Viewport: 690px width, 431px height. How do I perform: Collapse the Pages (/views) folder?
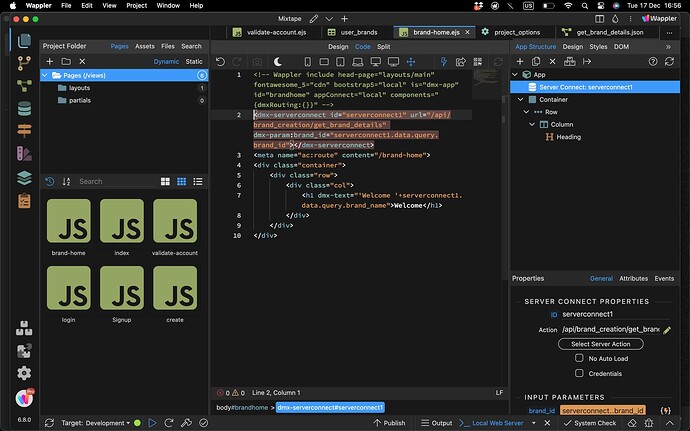click(45, 75)
